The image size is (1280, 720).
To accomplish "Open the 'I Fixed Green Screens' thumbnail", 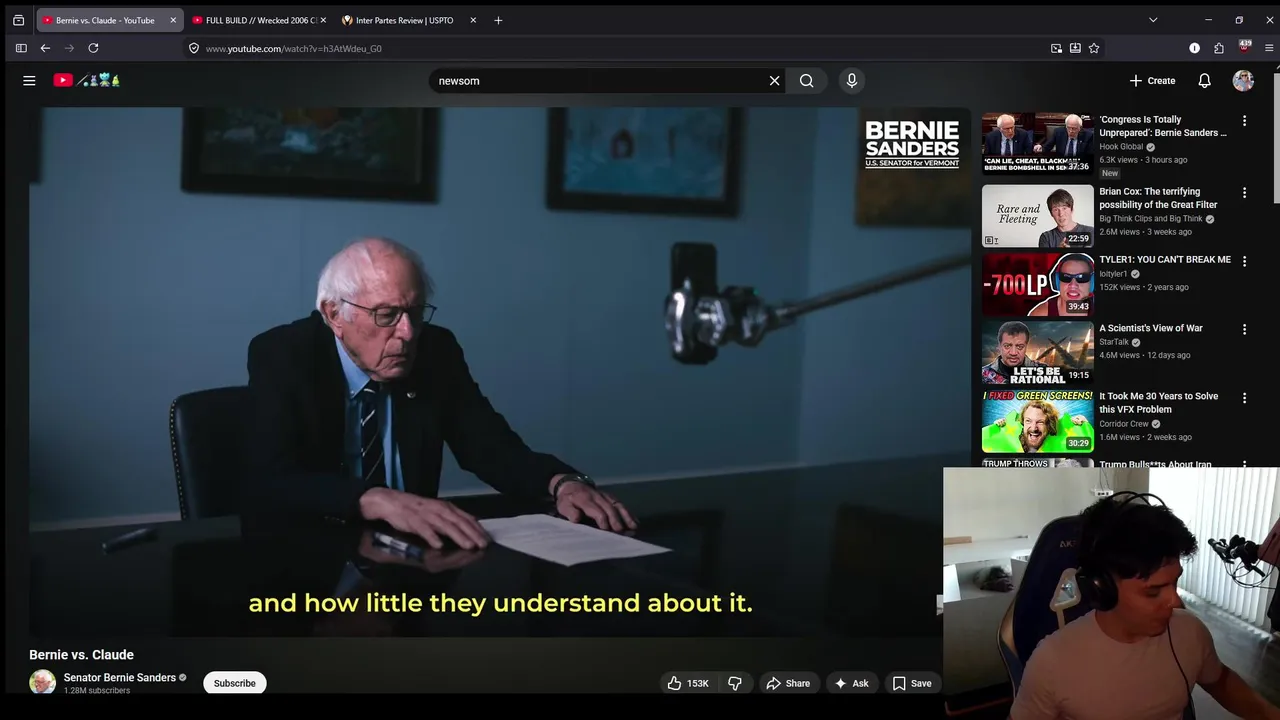I will click(1038, 421).
